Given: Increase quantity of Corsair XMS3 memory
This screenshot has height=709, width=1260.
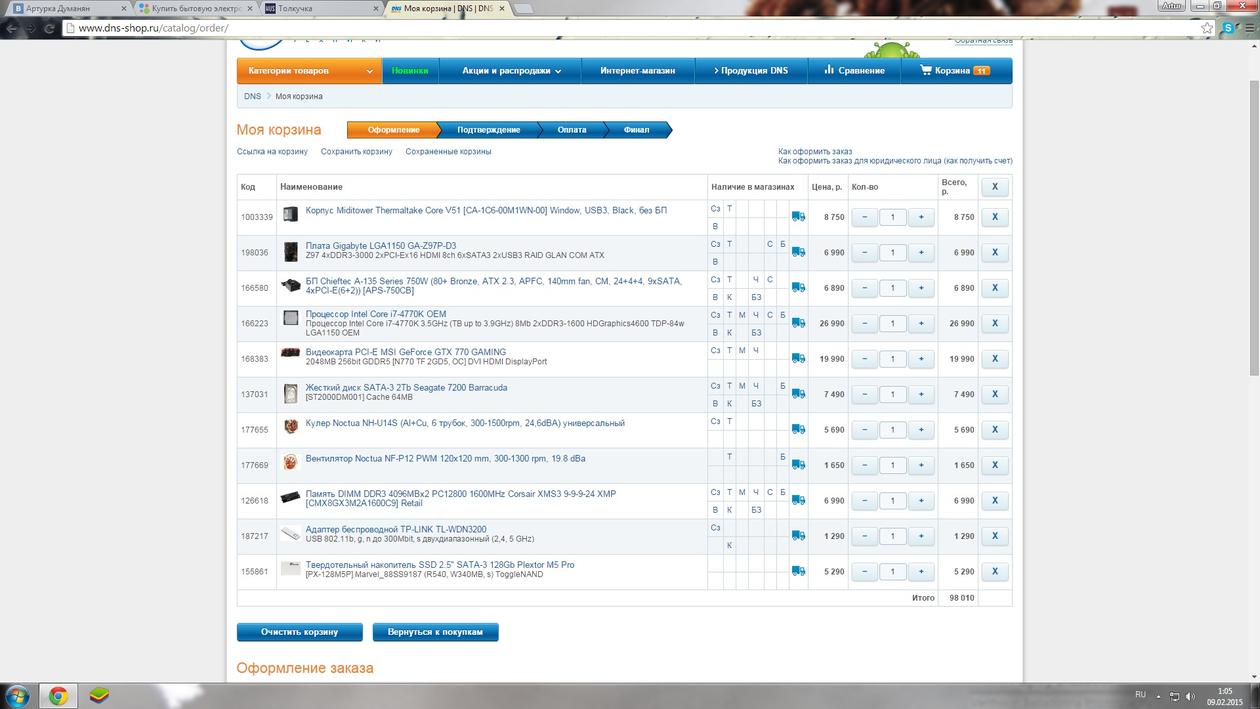Looking at the screenshot, I should pyautogui.click(x=921, y=501).
